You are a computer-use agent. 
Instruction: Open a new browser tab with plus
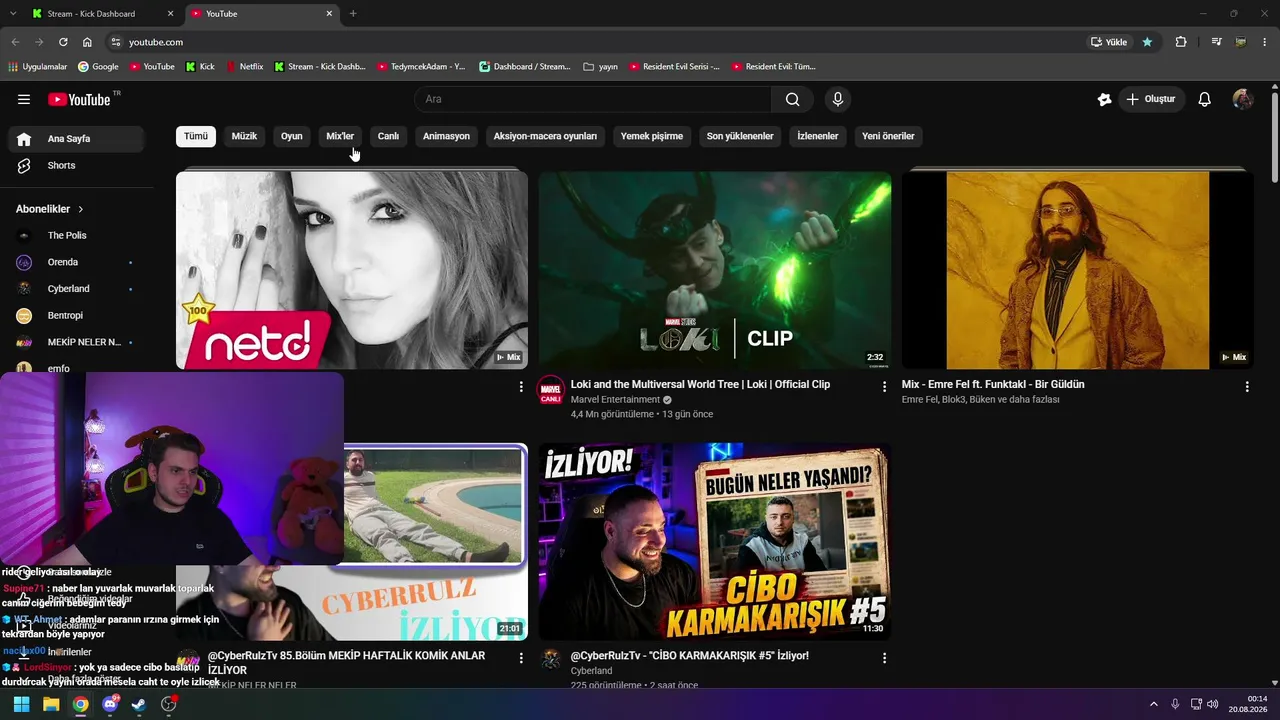click(x=353, y=14)
